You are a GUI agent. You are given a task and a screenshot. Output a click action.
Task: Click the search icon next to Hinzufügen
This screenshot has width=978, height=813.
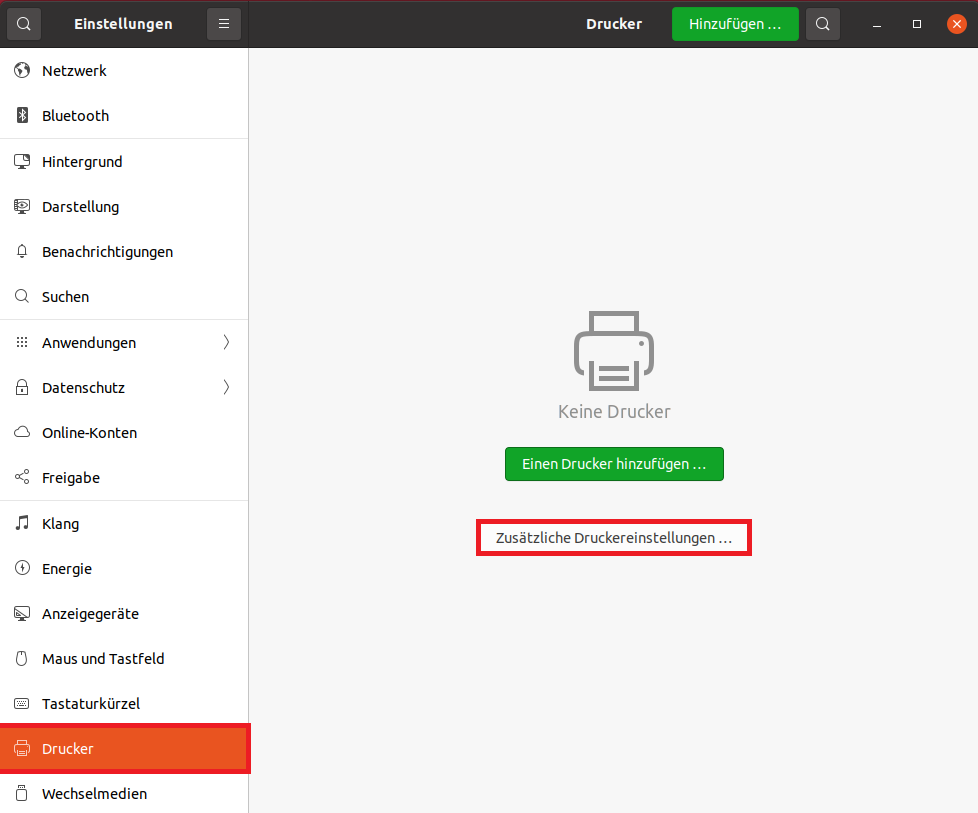(822, 24)
